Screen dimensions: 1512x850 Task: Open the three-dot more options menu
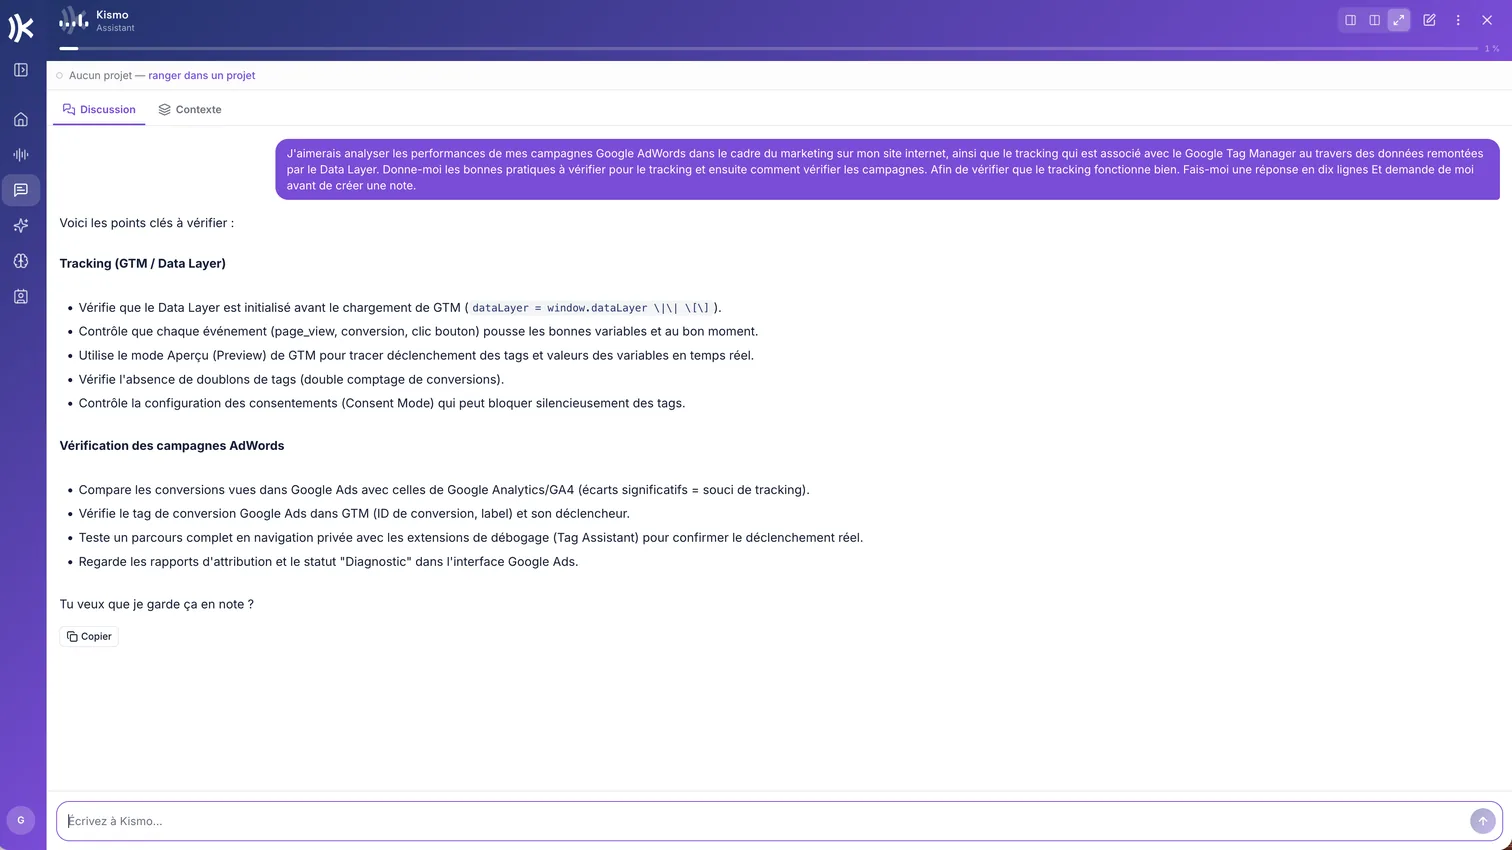click(x=1458, y=20)
